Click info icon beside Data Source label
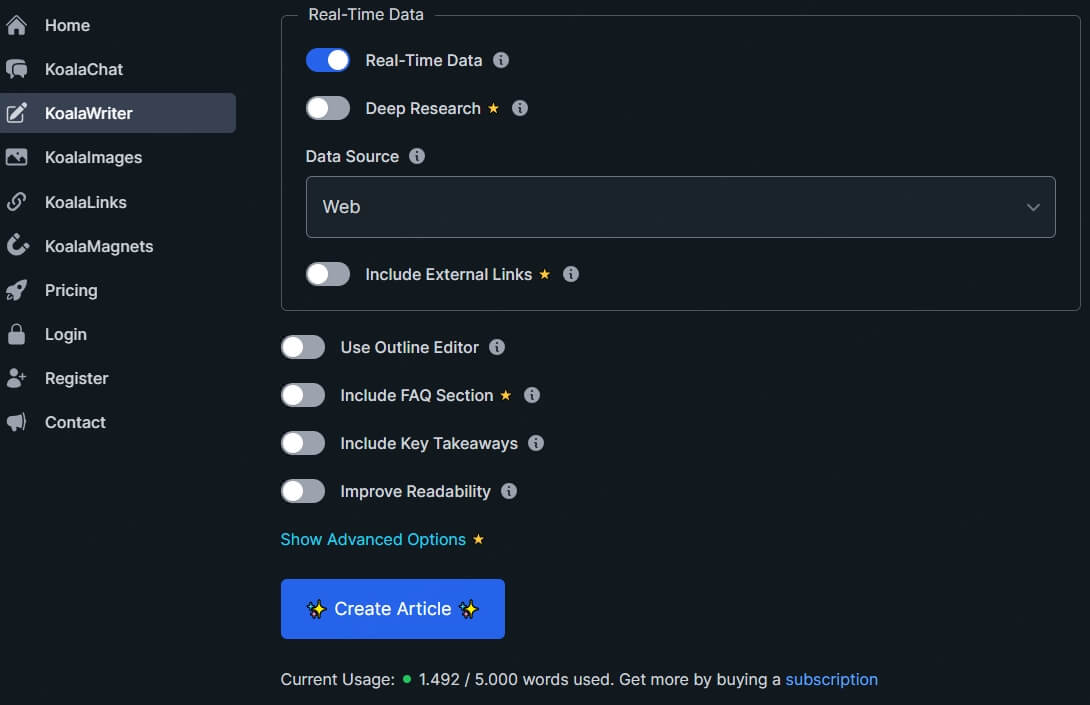Viewport: 1090px width, 705px height. (416, 156)
